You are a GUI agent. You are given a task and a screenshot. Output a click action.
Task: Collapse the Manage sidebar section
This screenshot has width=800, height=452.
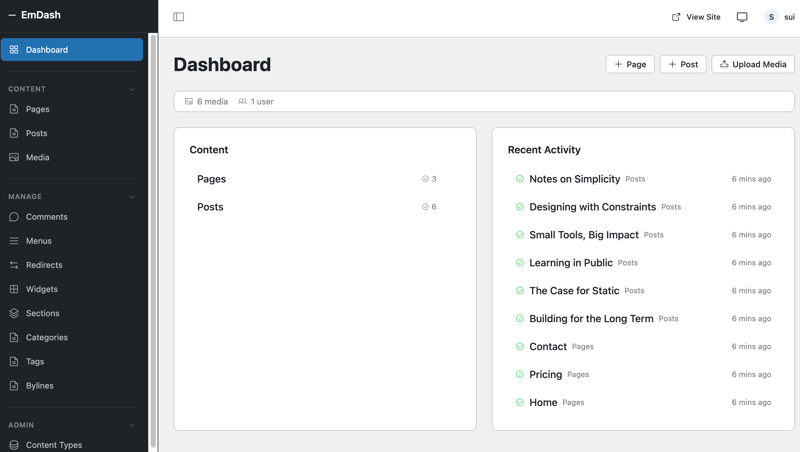coord(131,197)
